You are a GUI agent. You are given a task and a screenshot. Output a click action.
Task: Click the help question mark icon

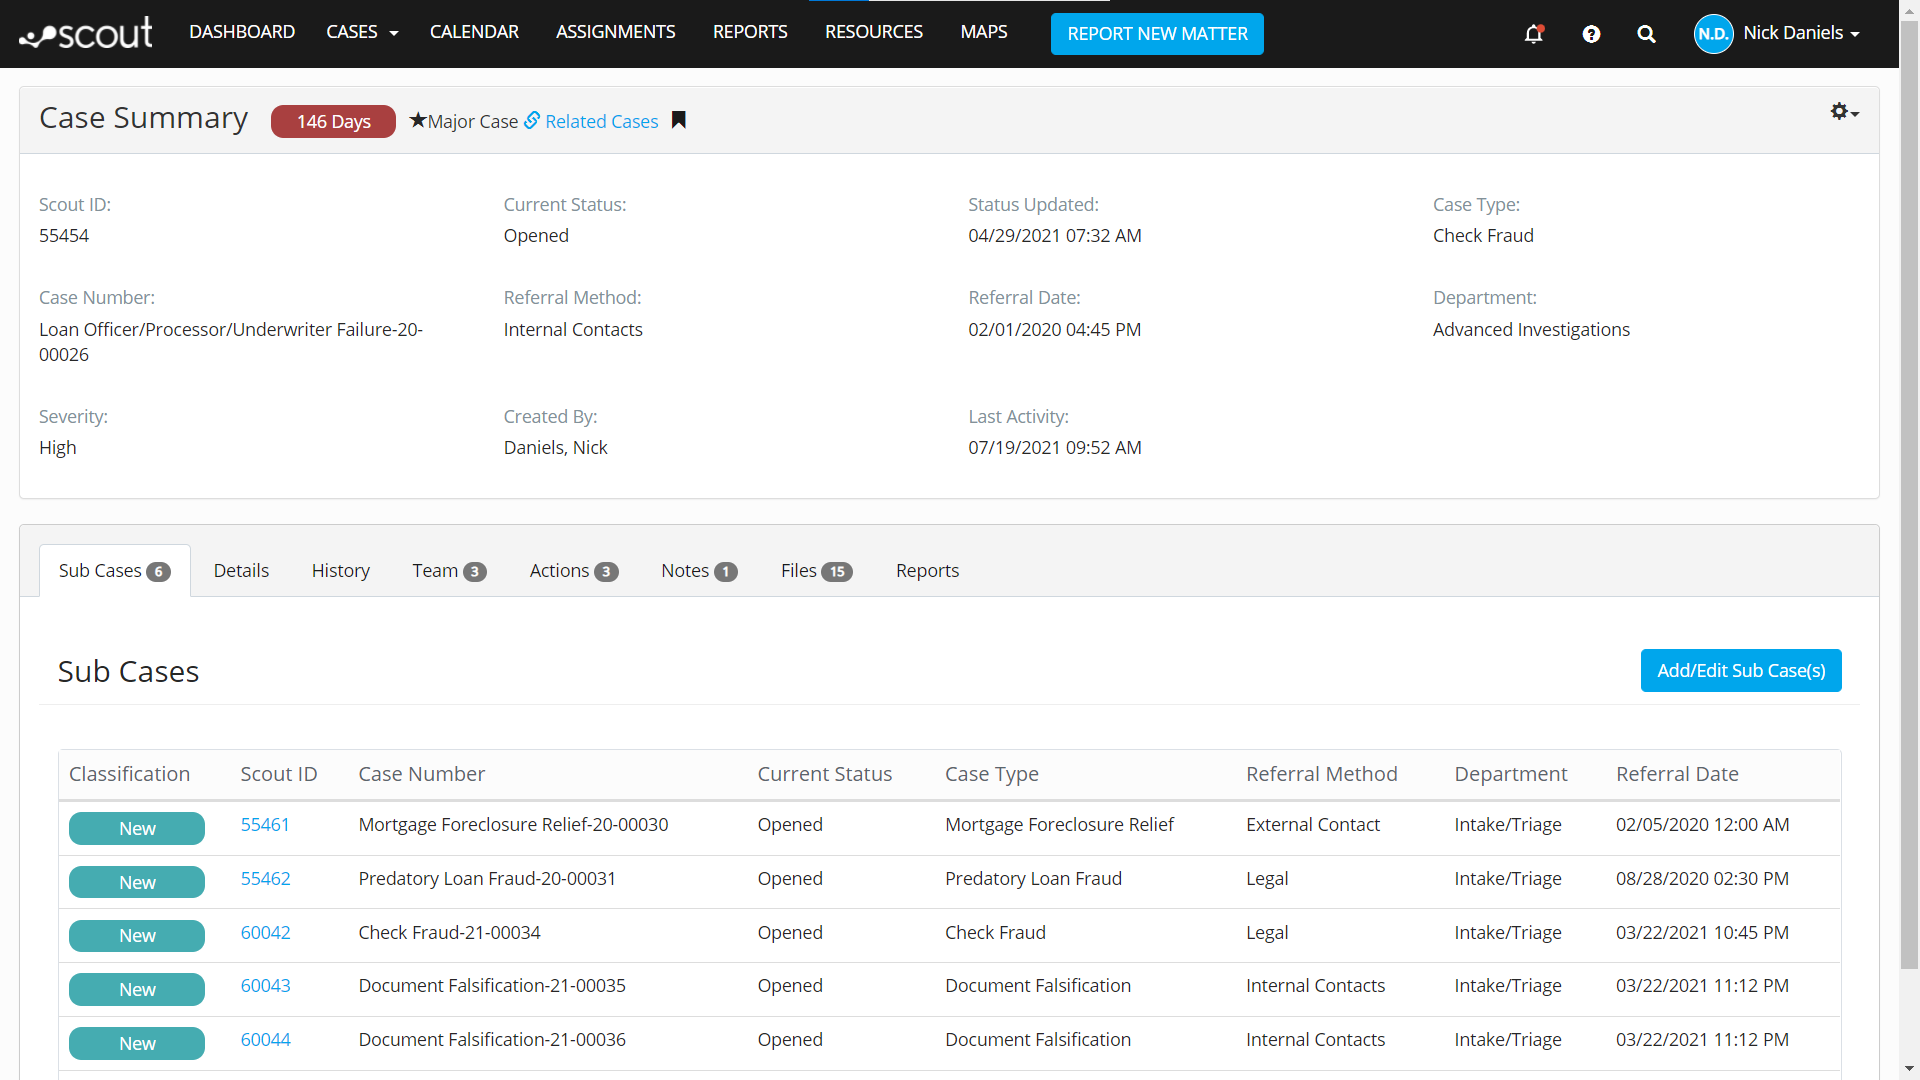[x=1591, y=34]
